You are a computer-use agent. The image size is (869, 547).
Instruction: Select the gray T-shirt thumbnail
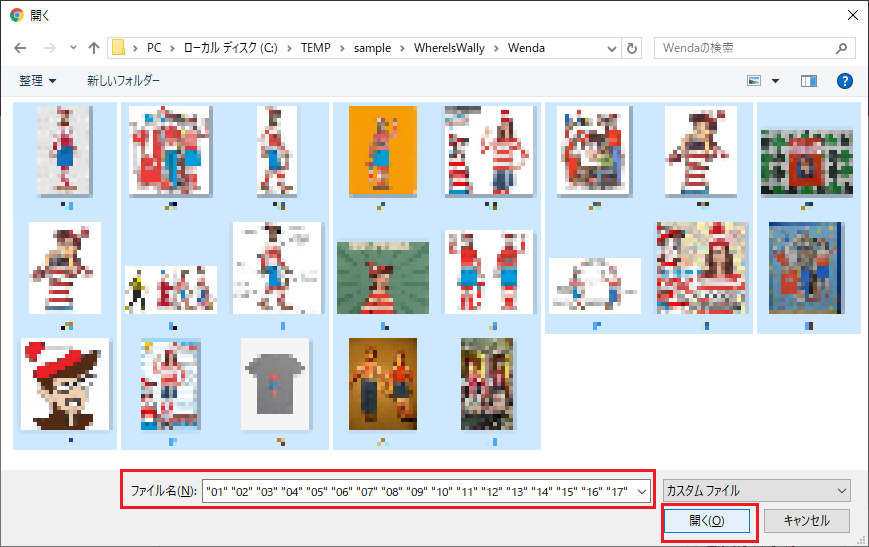275,384
